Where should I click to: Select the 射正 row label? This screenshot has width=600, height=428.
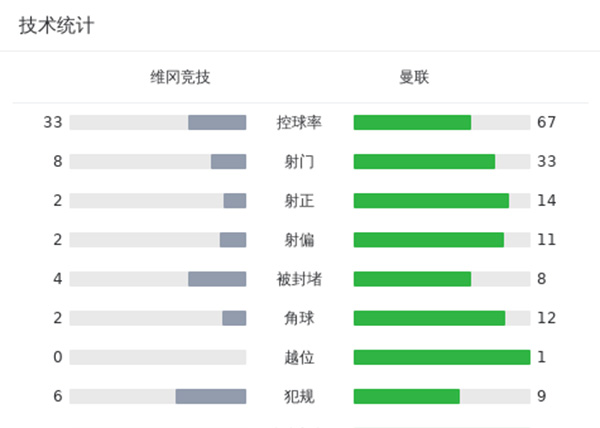click(299, 200)
